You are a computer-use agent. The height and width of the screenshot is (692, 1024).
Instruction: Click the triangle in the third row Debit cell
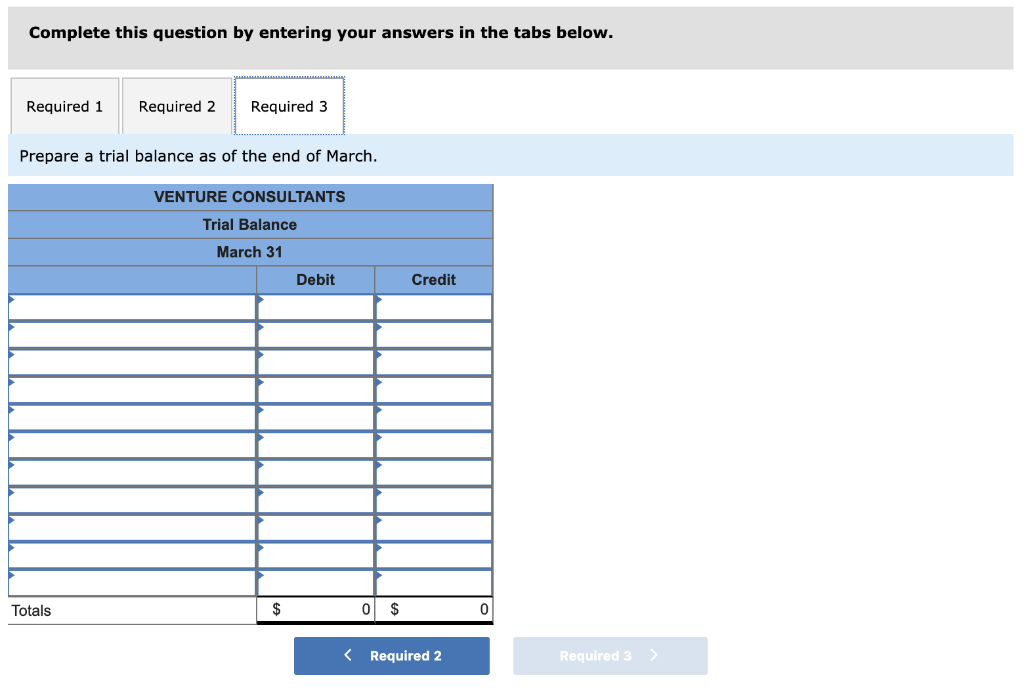pyautogui.click(x=262, y=356)
